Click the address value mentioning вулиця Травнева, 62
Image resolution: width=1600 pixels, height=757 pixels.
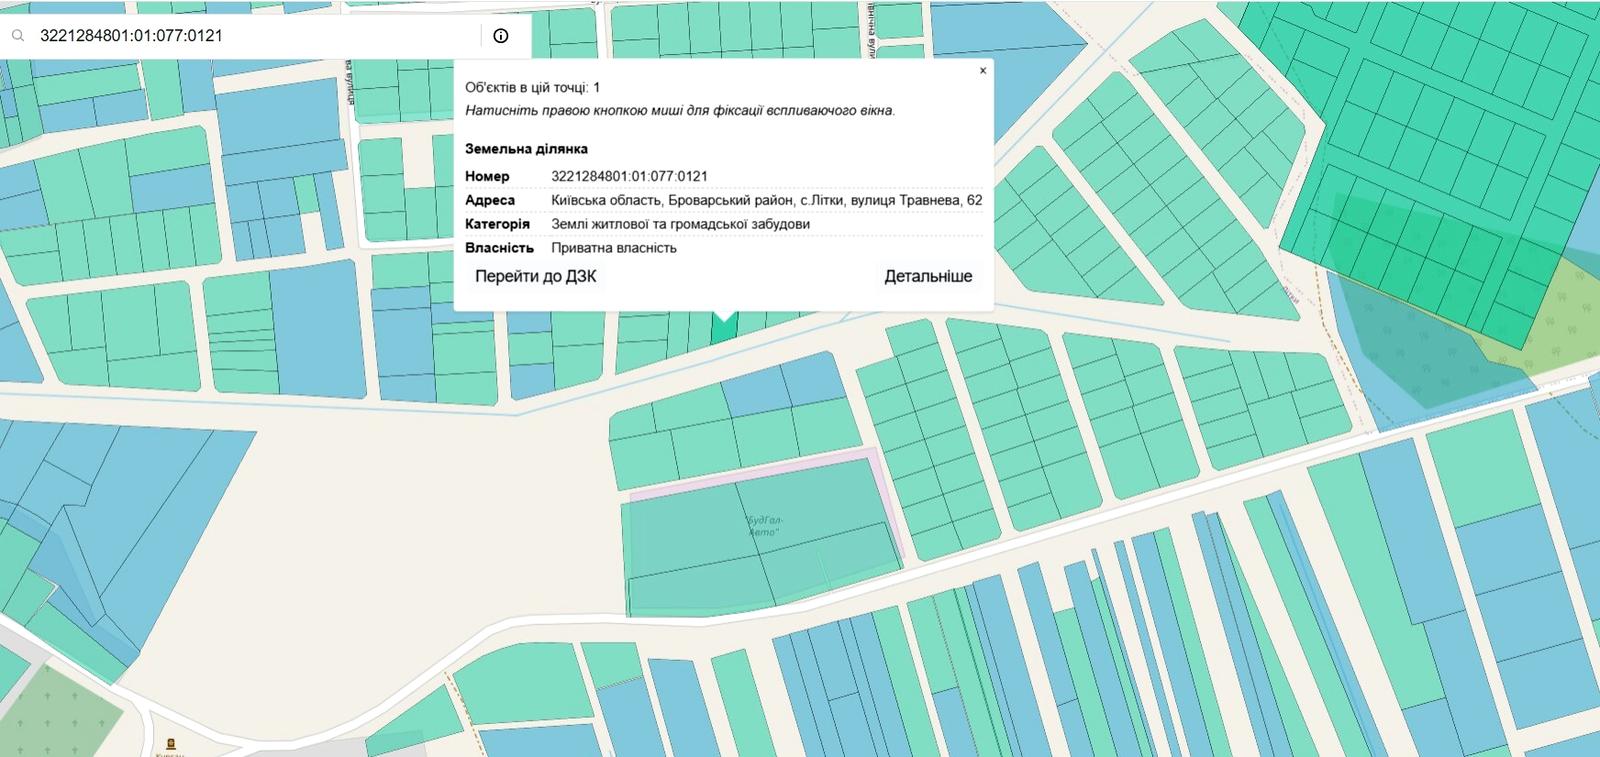coord(766,201)
